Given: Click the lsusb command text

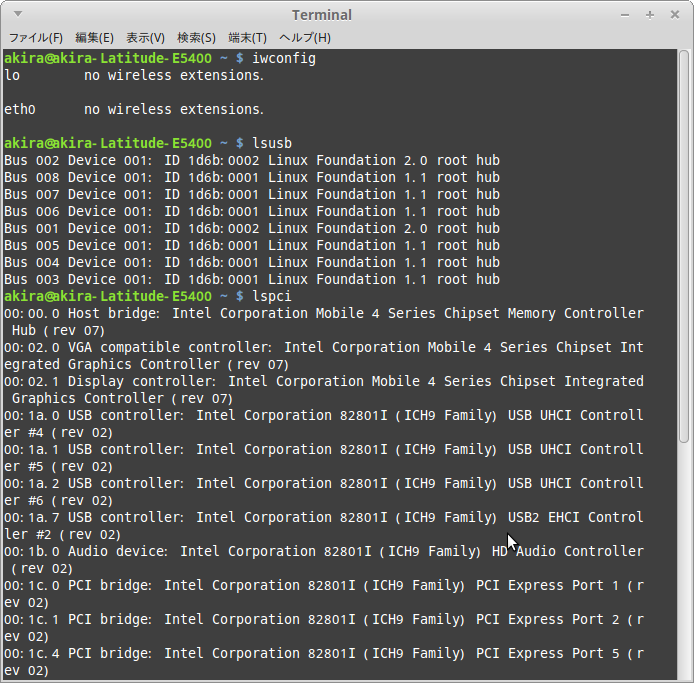Looking at the screenshot, I should point(272,143).
